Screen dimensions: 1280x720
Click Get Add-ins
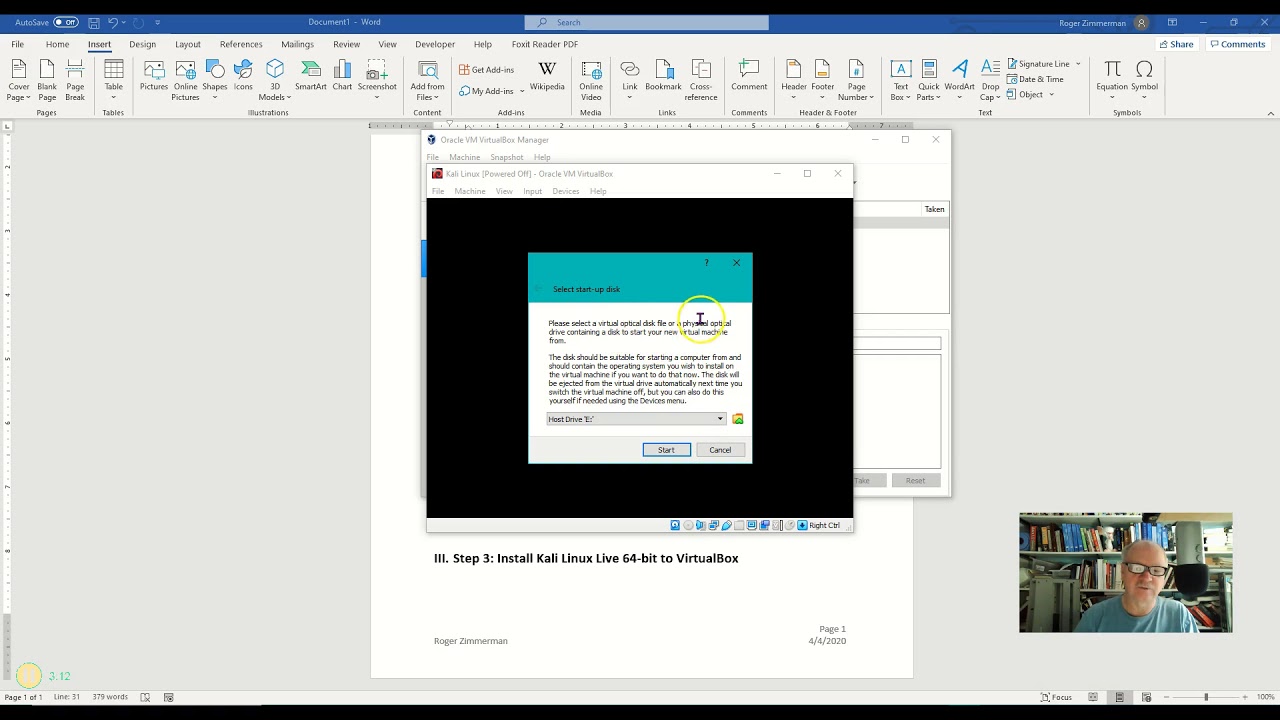tap(487, 70)
